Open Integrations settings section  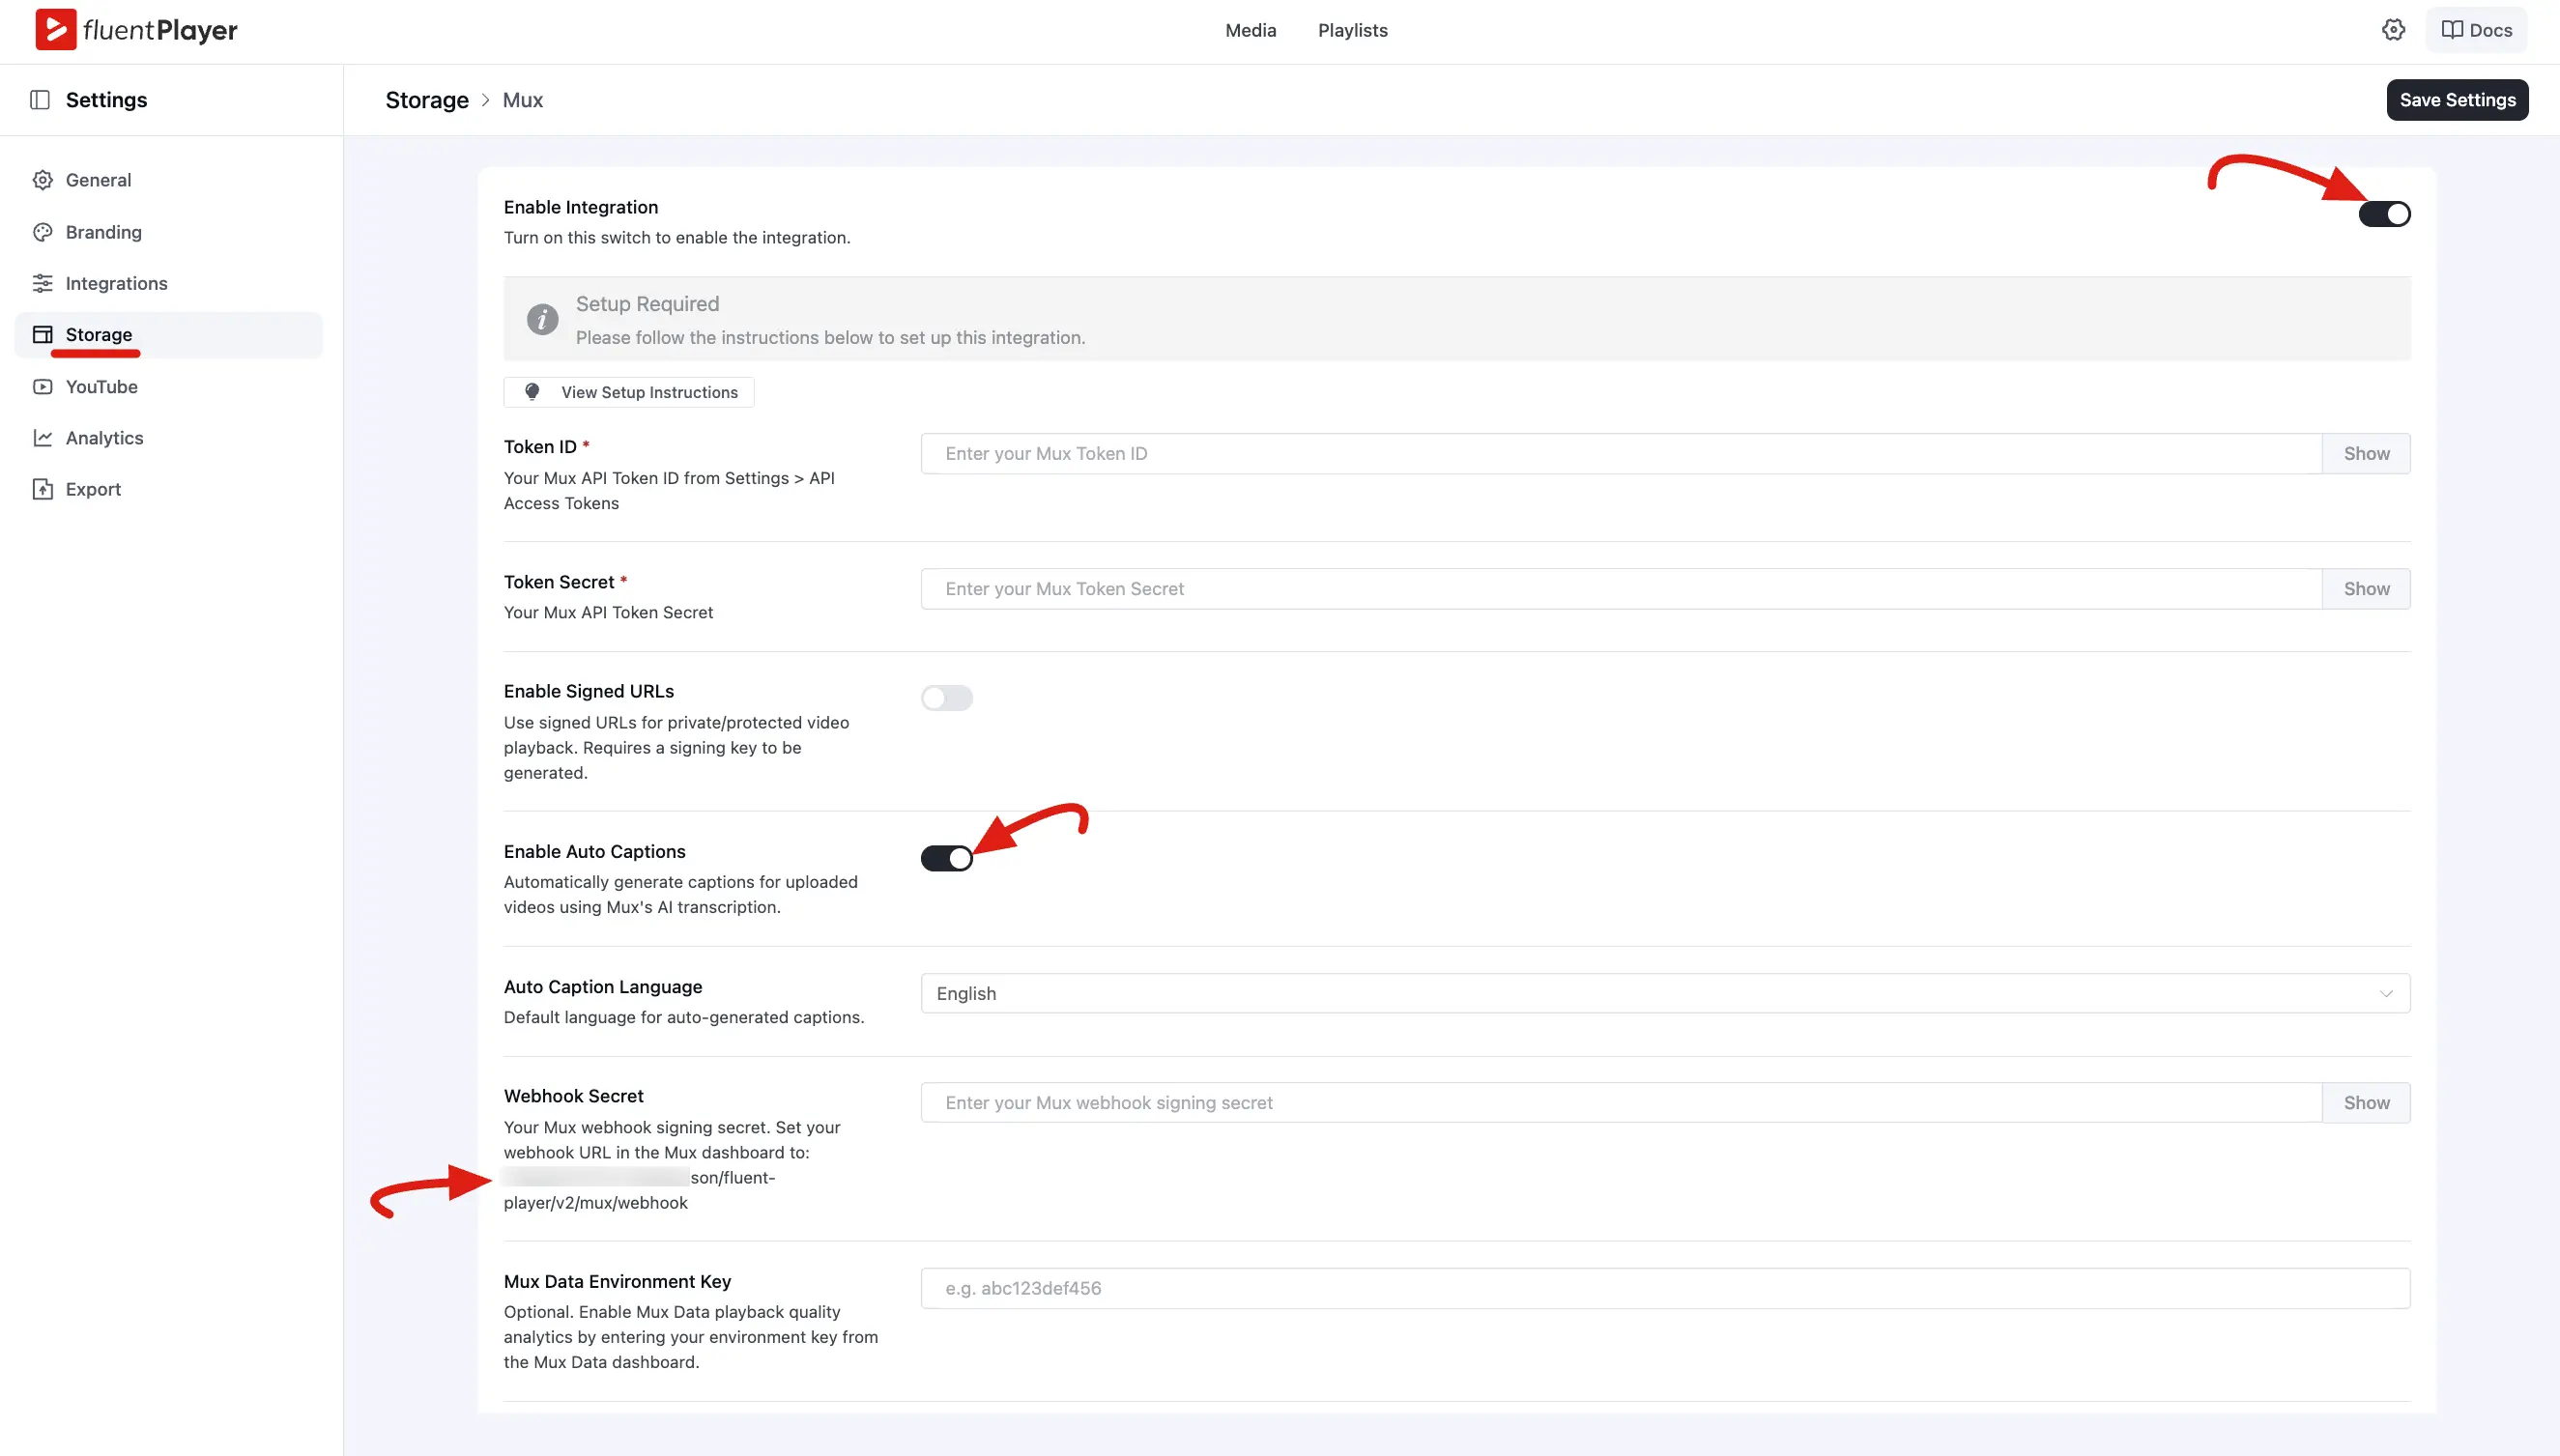tap(168, 283)
